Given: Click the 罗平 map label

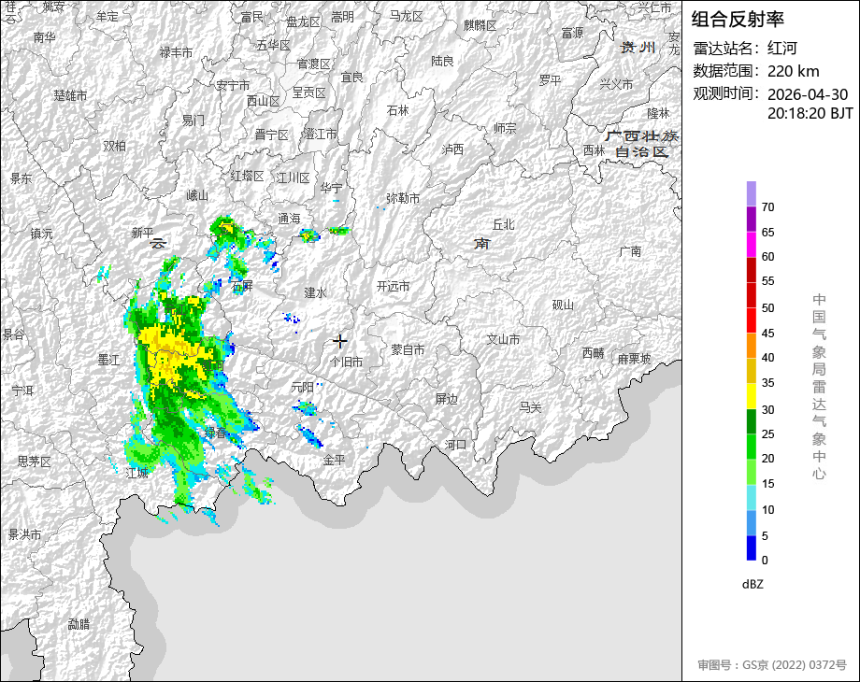Looking at the screenshot, I should tap(550, 81).
